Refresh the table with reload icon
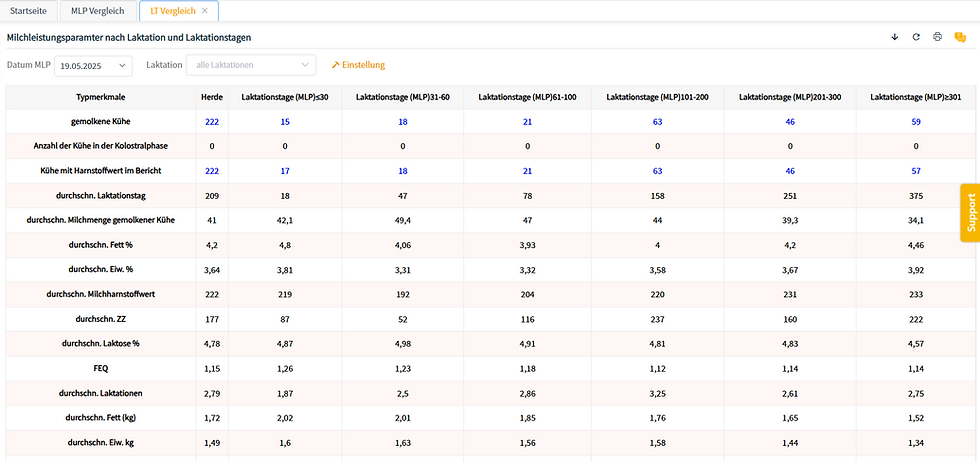Viewport: 980px width, 462px height. pyautogui.click(x=916, y=37)
